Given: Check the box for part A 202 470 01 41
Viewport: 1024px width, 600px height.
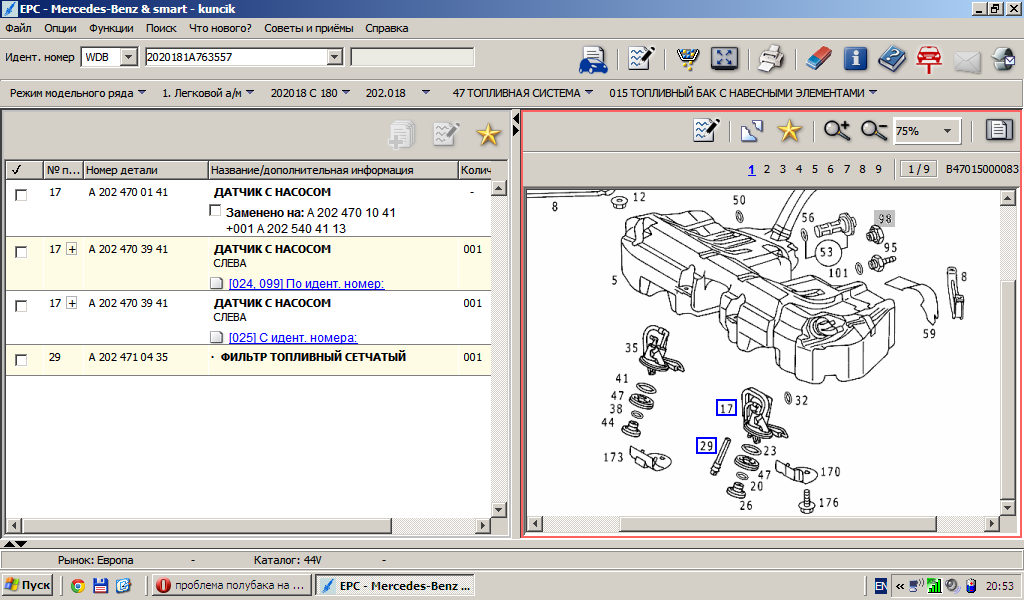Looking at the screenshot, I should point(21,196).
